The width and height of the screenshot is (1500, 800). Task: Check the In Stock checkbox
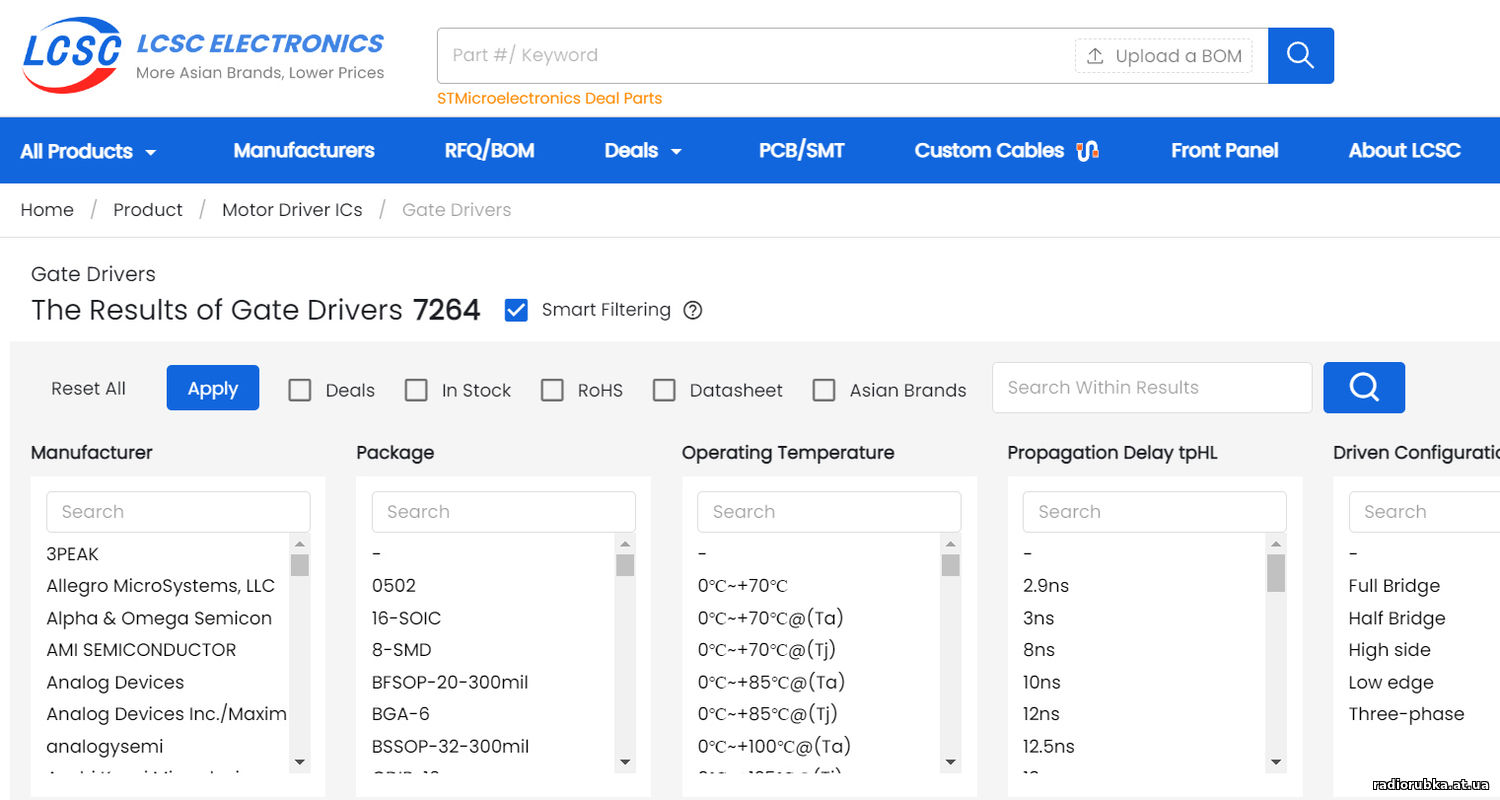coord(416,390)
